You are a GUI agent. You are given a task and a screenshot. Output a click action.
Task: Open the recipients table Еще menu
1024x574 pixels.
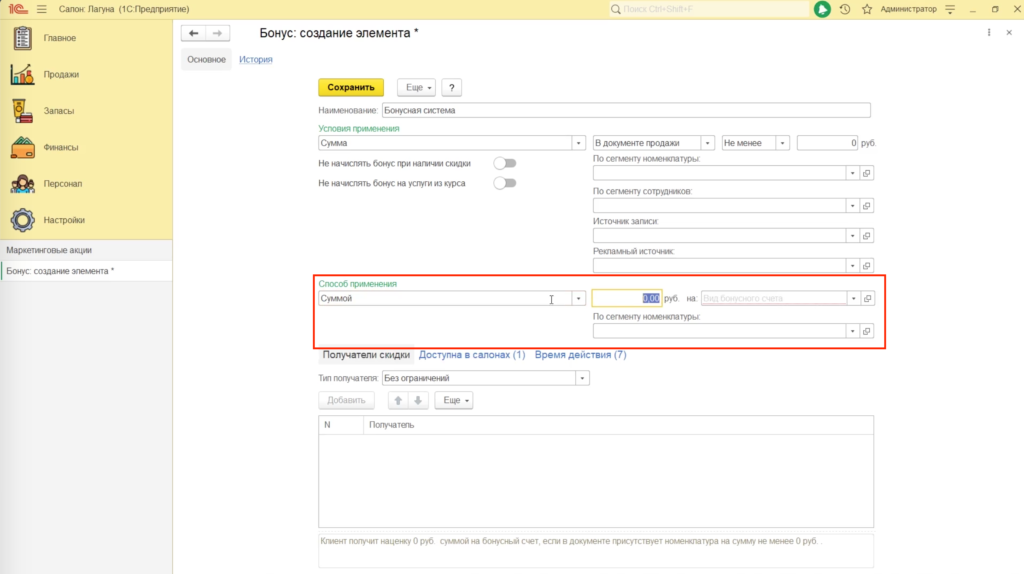[454, 400]
